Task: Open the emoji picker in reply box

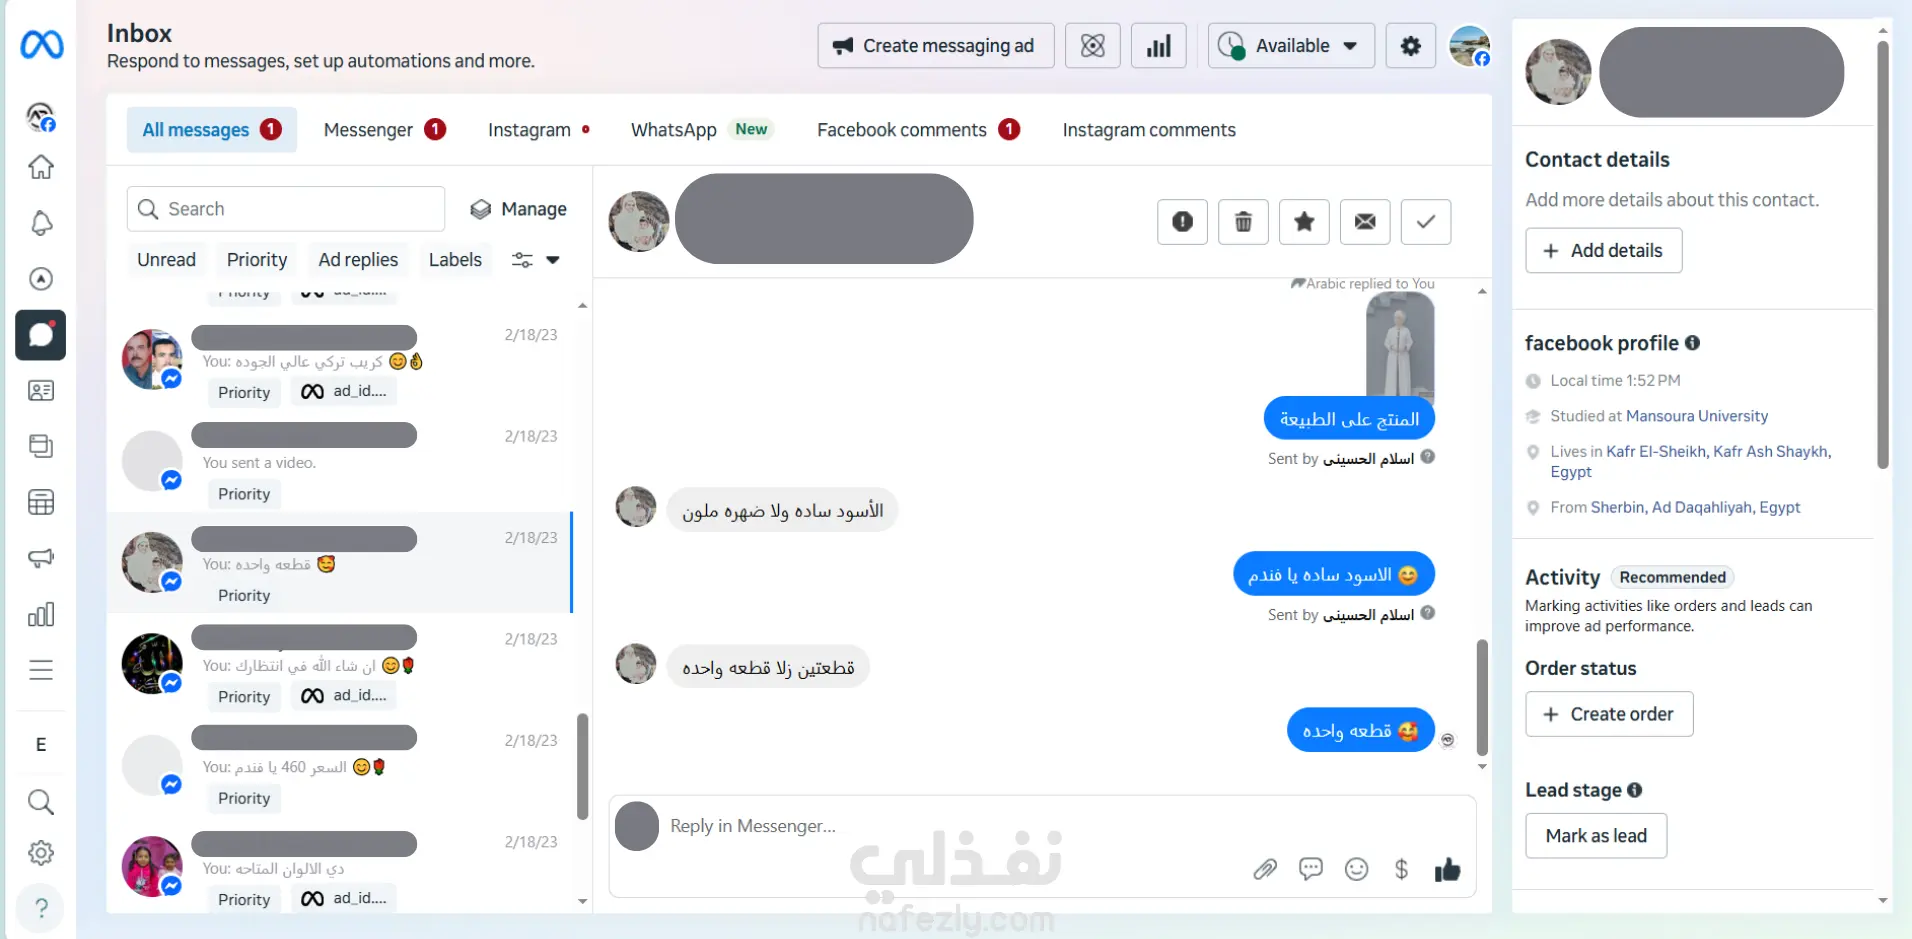Action: click(x=1356, y=869)
